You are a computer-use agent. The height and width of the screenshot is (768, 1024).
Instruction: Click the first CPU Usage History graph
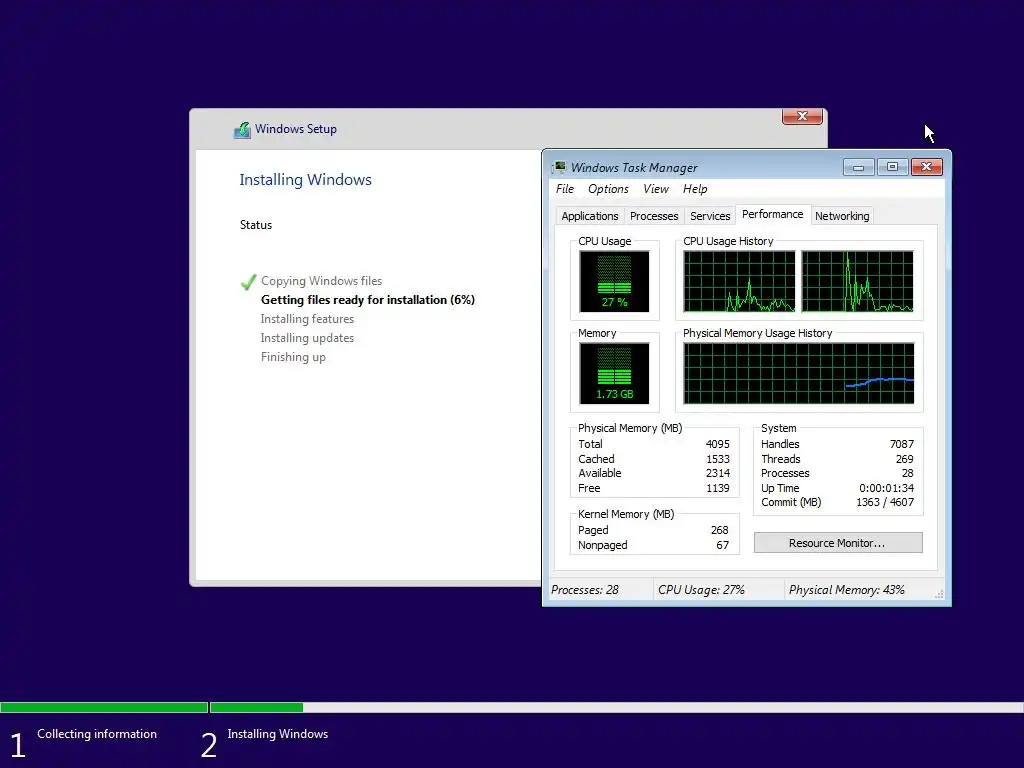coord(739,281)
